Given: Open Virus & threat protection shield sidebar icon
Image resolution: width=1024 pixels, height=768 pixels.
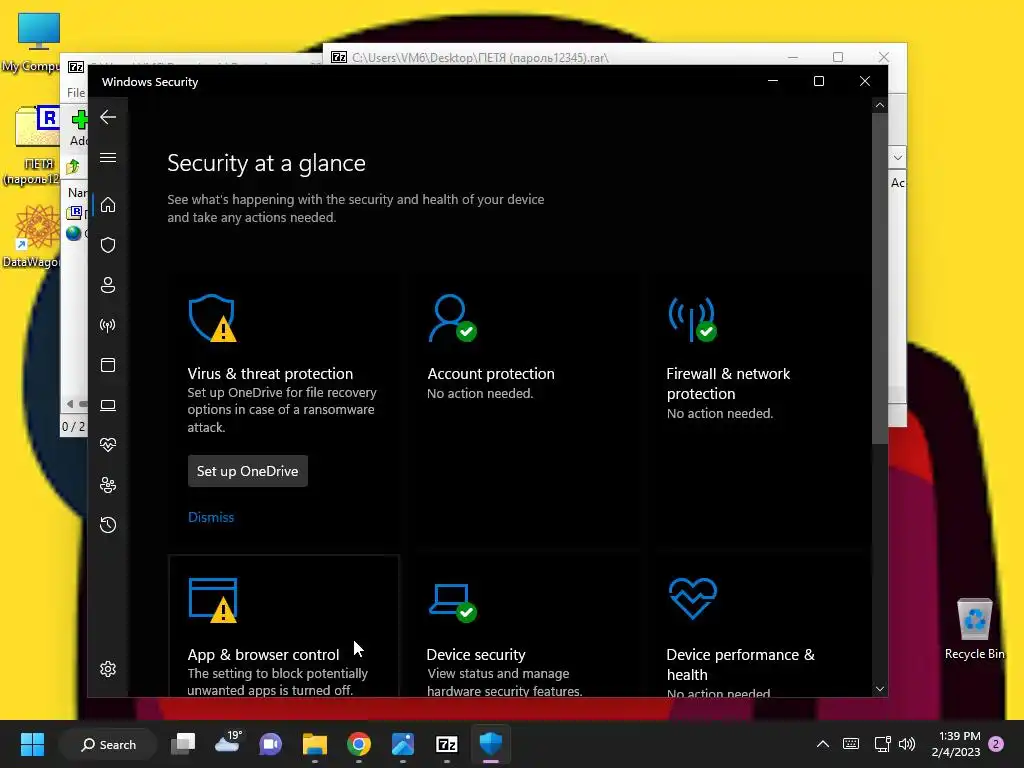Looking at the screenshot, I should tap(108, 245).
